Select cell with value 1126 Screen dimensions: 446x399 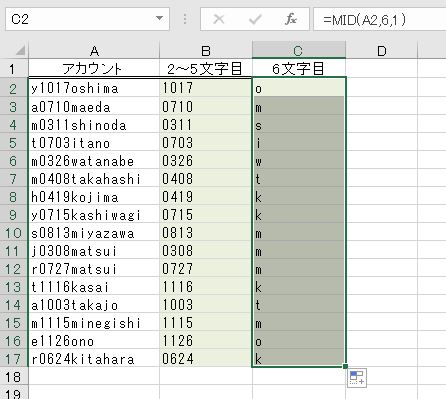(x=206, y=341)
